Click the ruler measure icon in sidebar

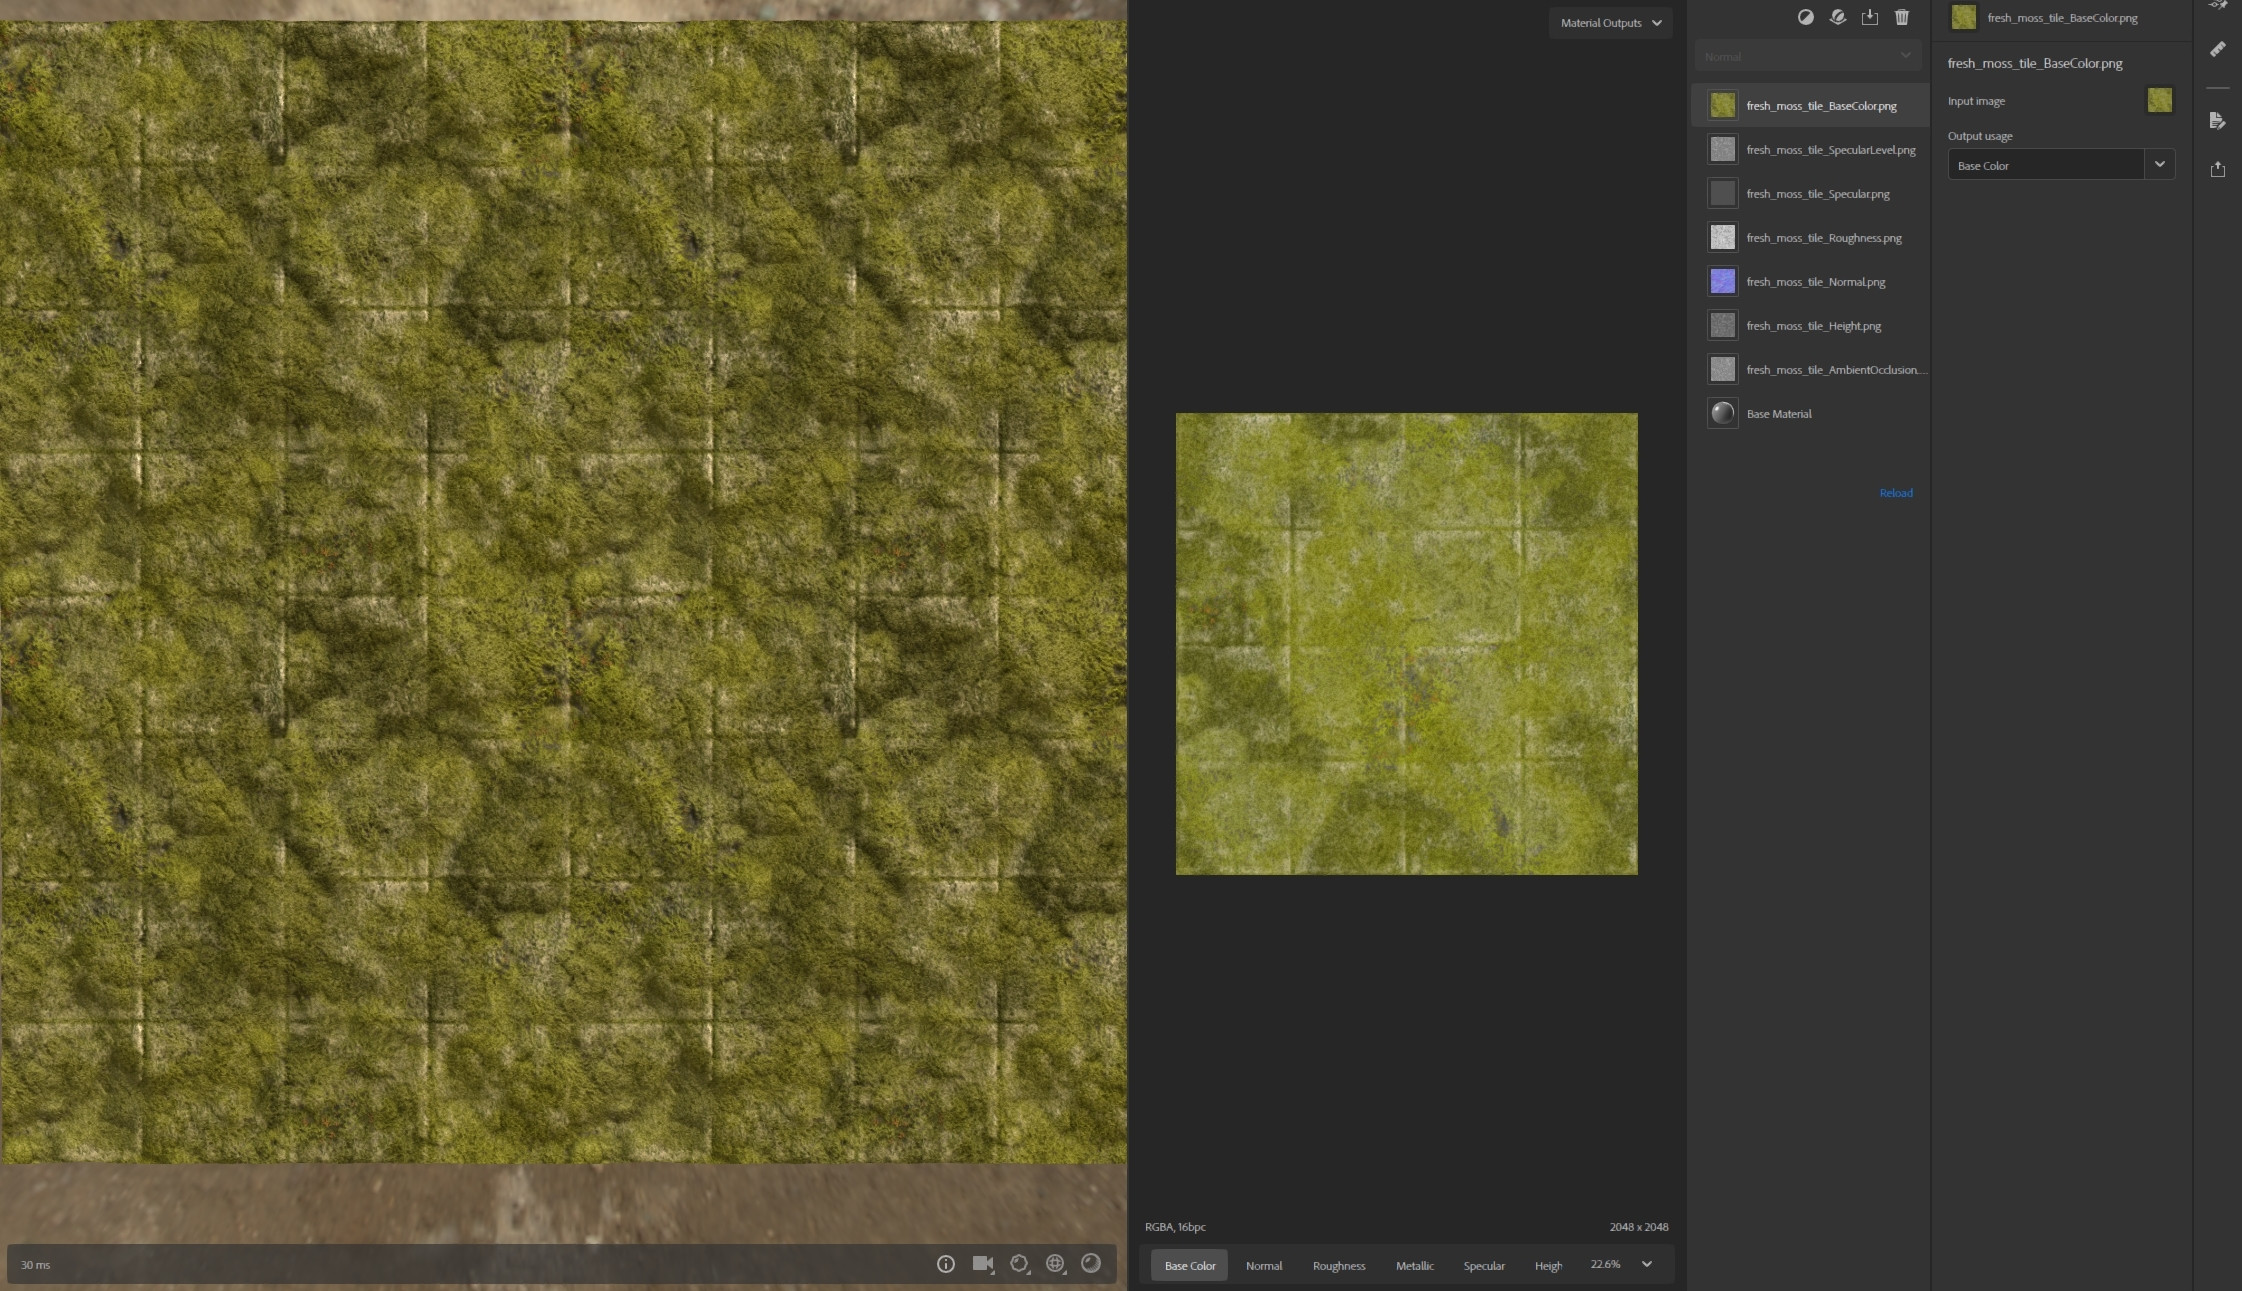tap(2218, 49)
